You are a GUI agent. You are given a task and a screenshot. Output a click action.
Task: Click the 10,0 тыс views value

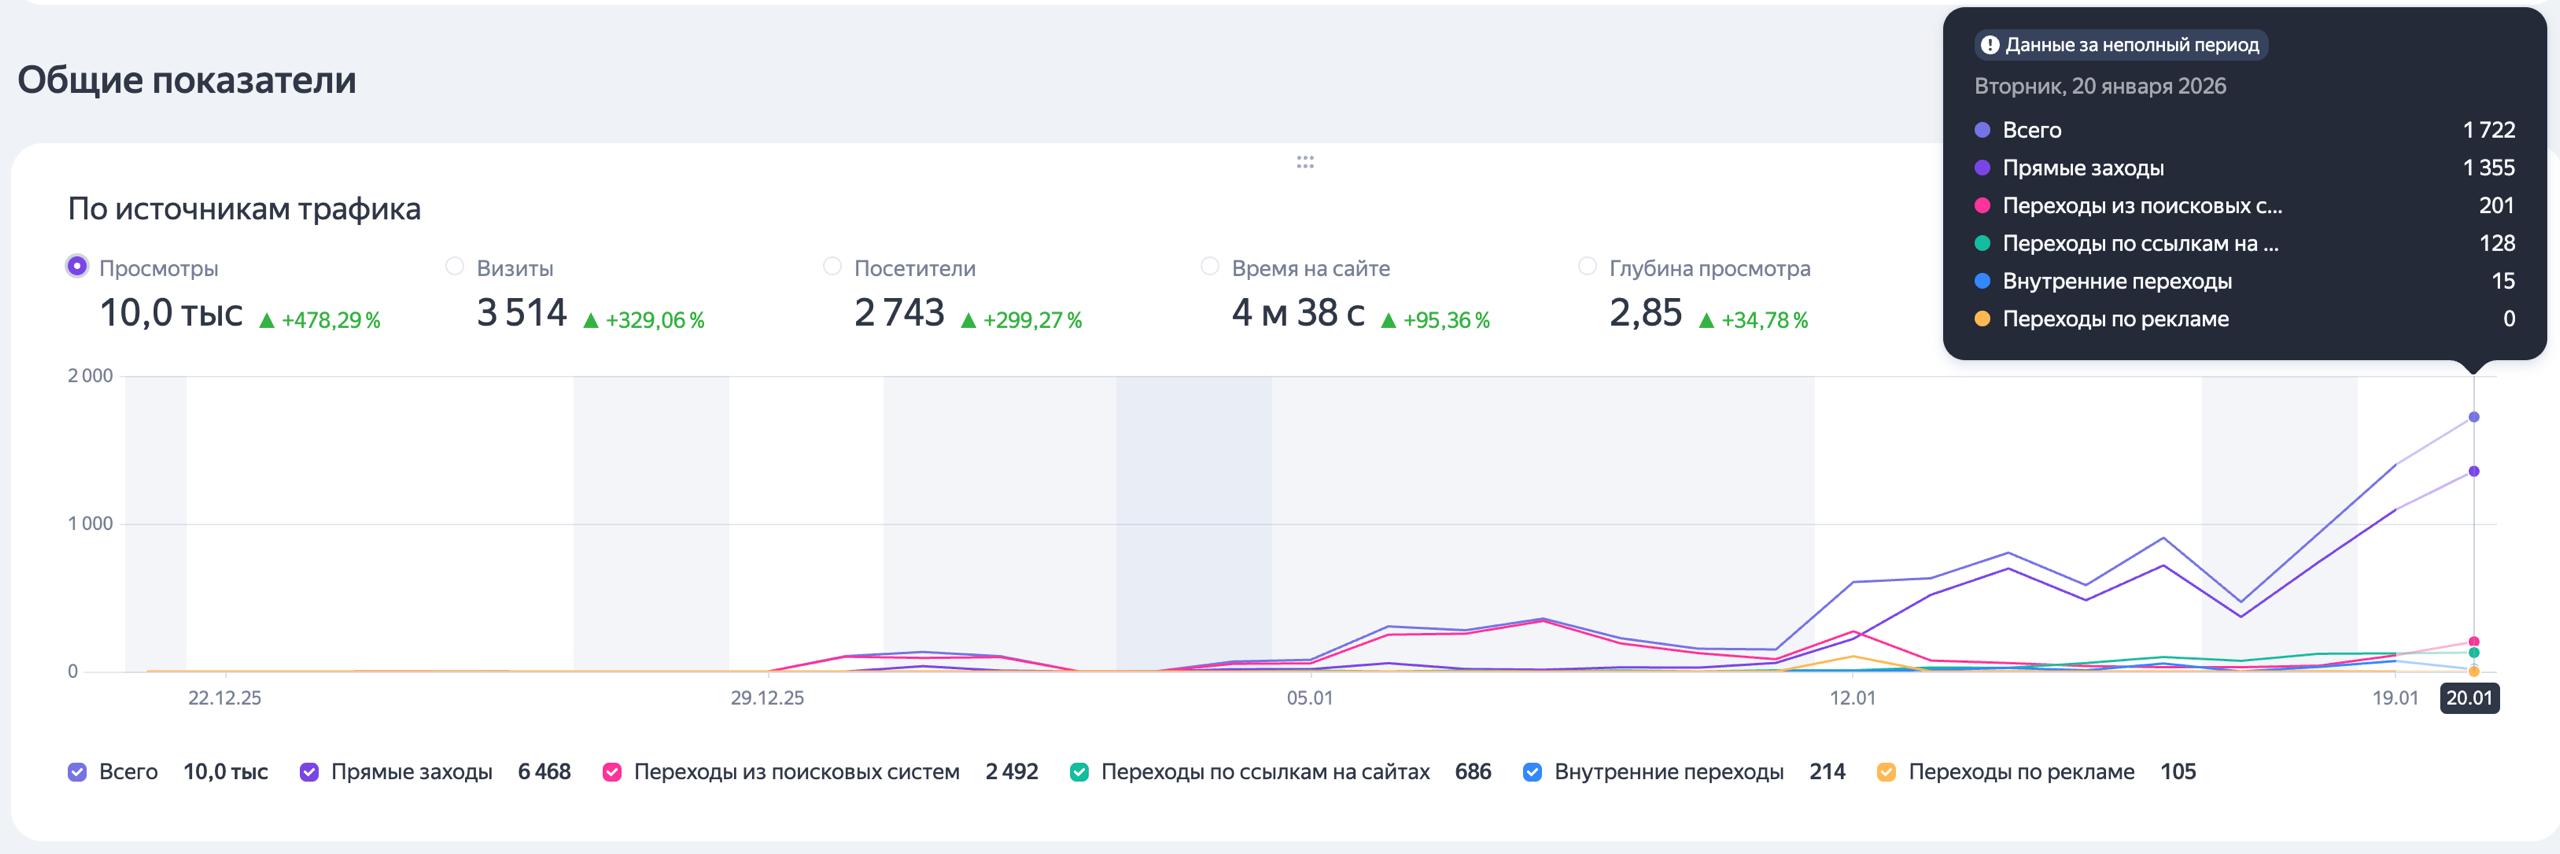171,313
